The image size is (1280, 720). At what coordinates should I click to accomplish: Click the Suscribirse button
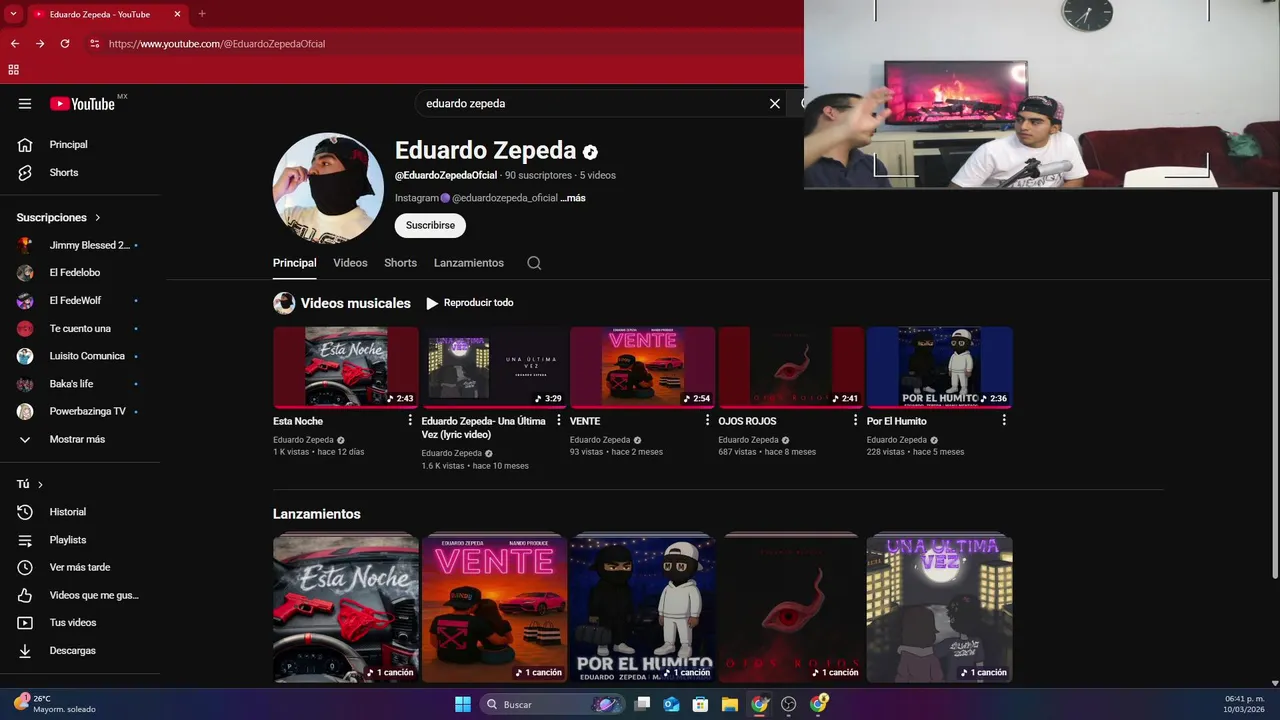point(430,226)
